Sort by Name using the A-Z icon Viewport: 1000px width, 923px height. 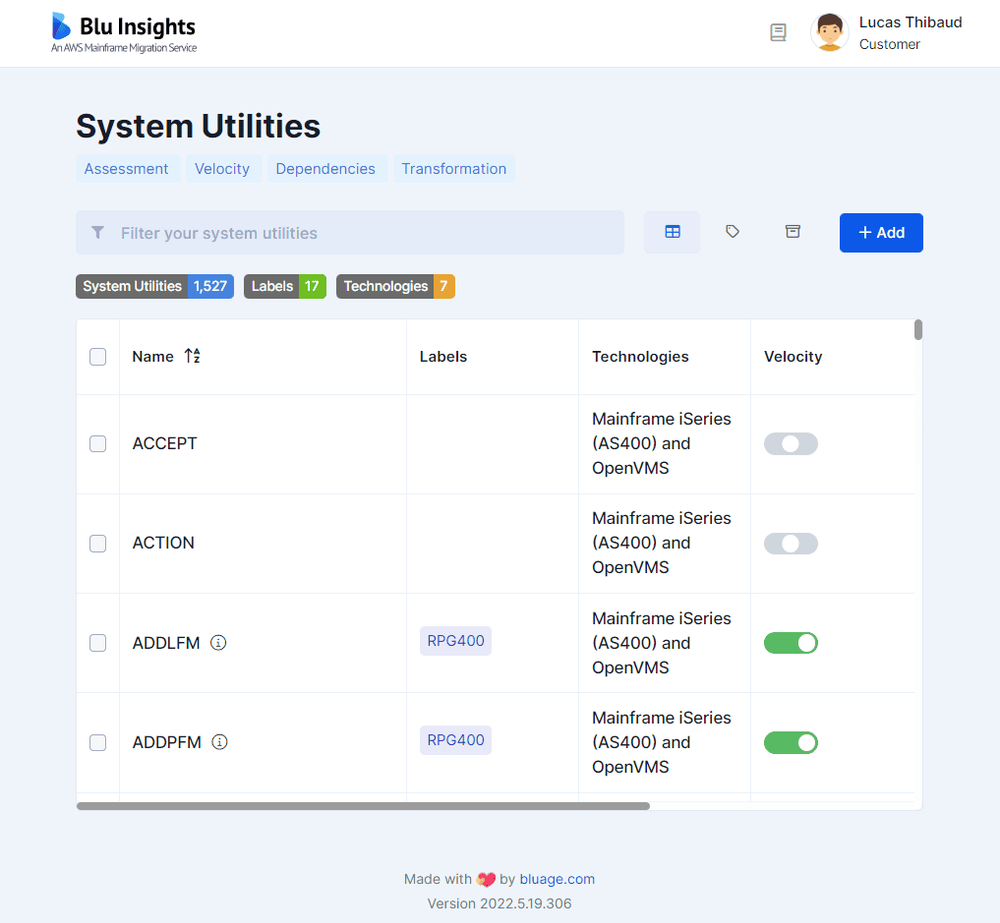[193, 356]
